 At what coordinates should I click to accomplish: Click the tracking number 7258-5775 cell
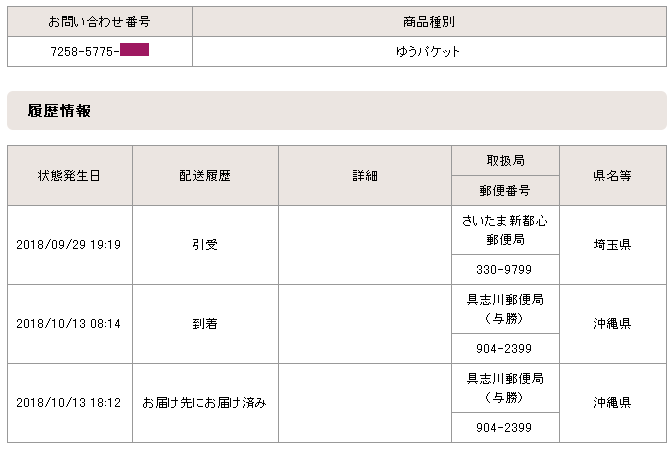[100, 51]
